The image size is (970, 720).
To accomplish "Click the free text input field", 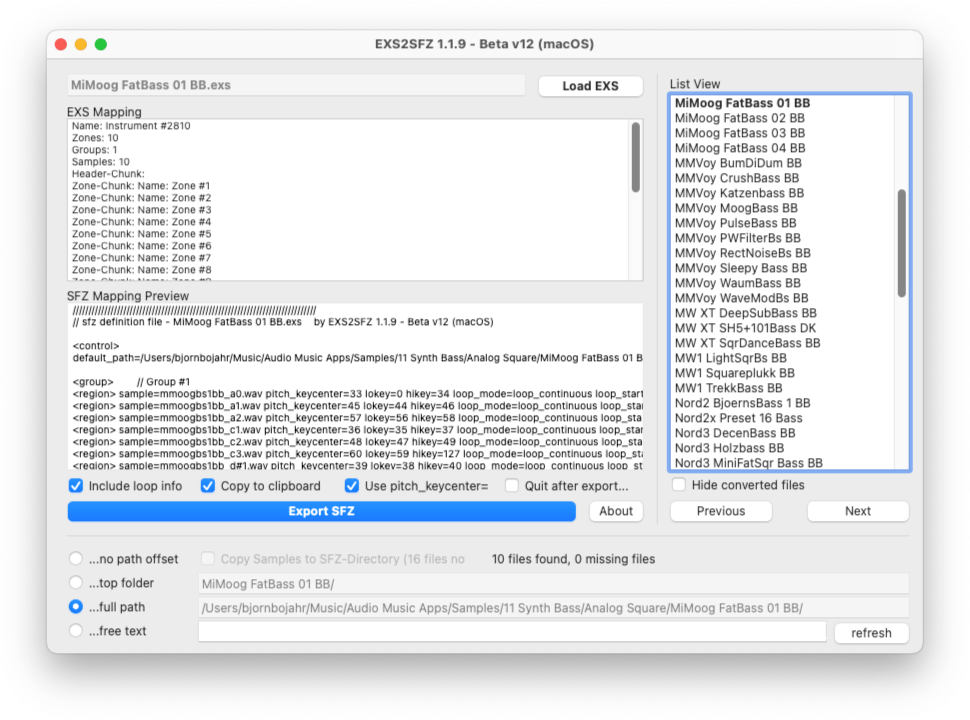I will point(512,632).
